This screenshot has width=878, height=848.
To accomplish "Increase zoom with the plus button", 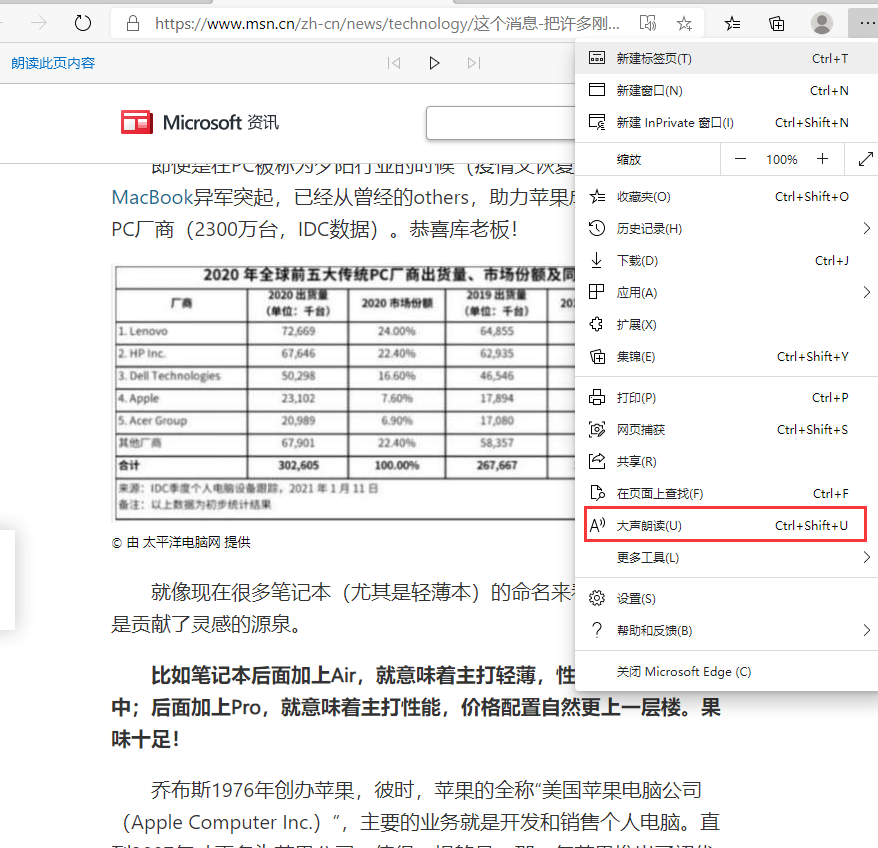I will pyautogui.click(x=822, y=158).
